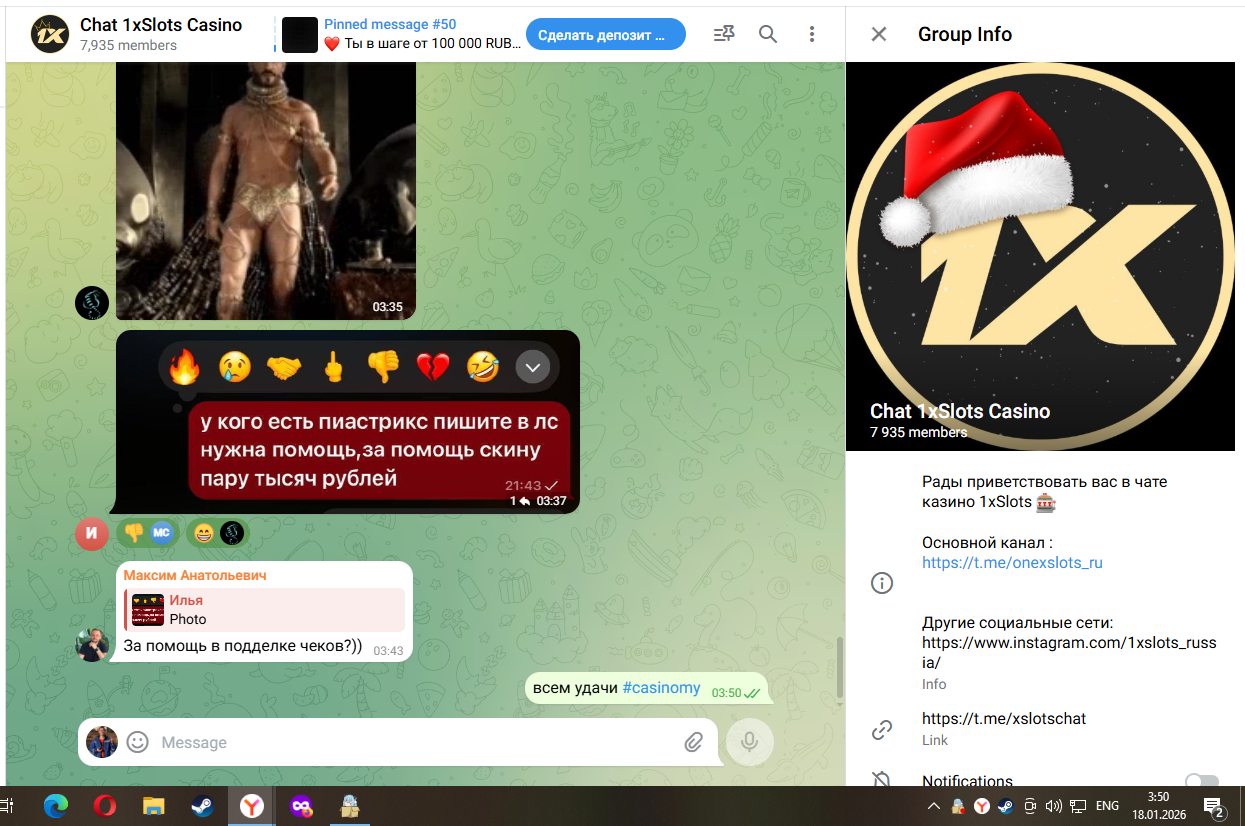Close the Group Info panel
The image size is (1245, 826).
point(879,34)
